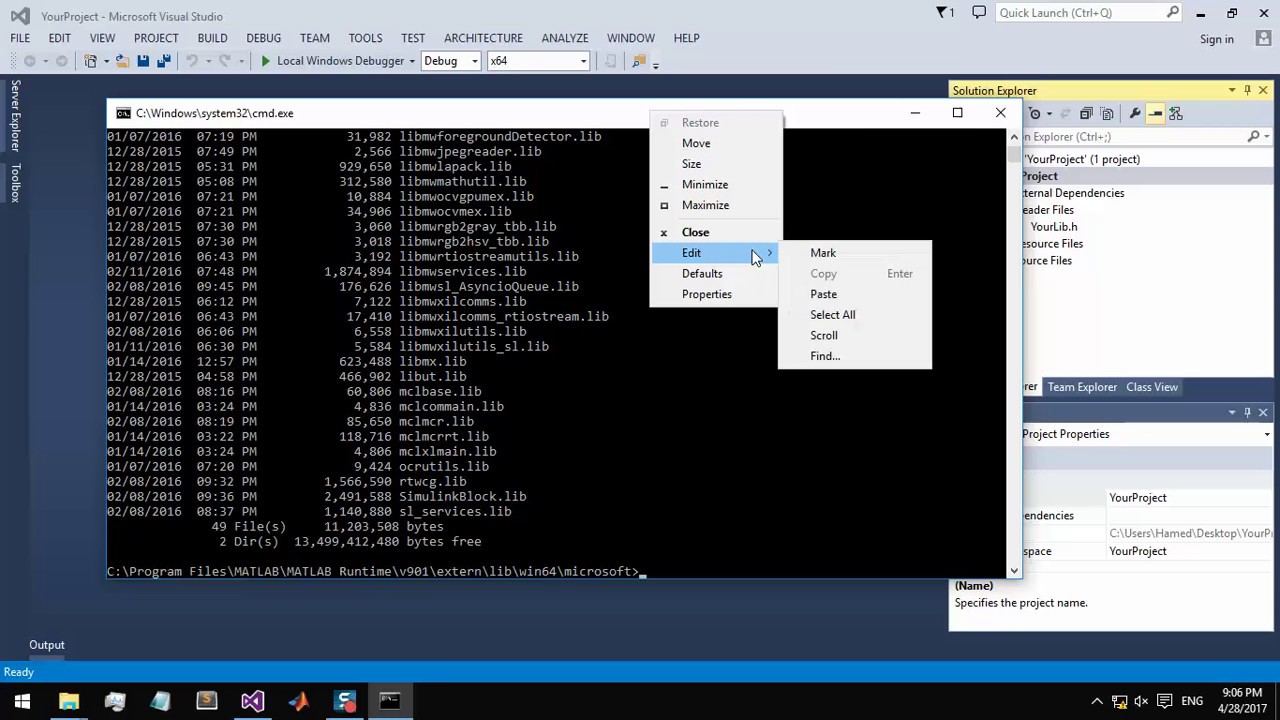Switch to Class View tab

point(1152,387)
